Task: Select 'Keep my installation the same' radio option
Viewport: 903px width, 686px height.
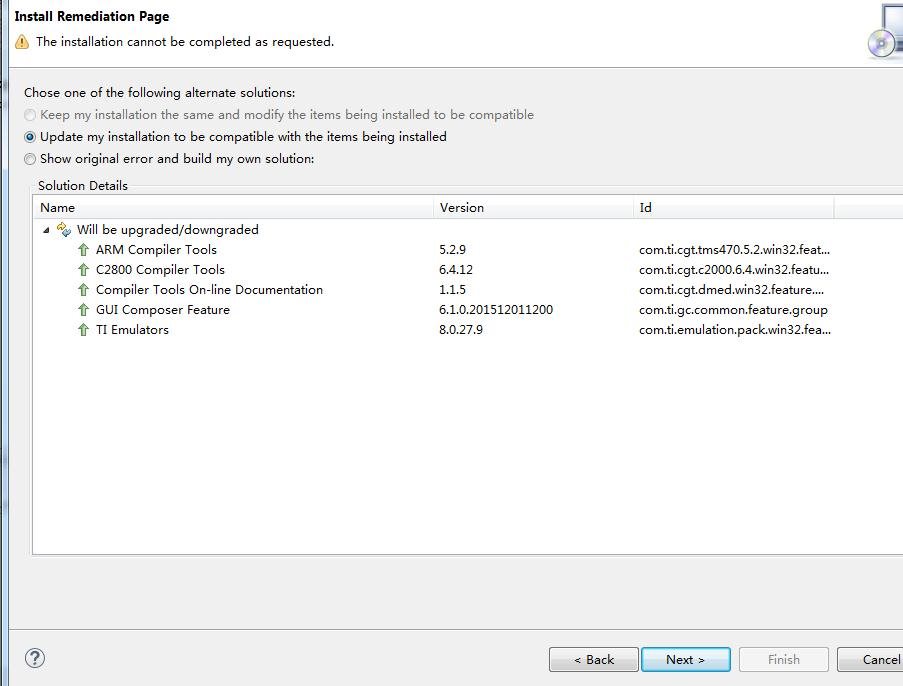Action: click(30, 115)
